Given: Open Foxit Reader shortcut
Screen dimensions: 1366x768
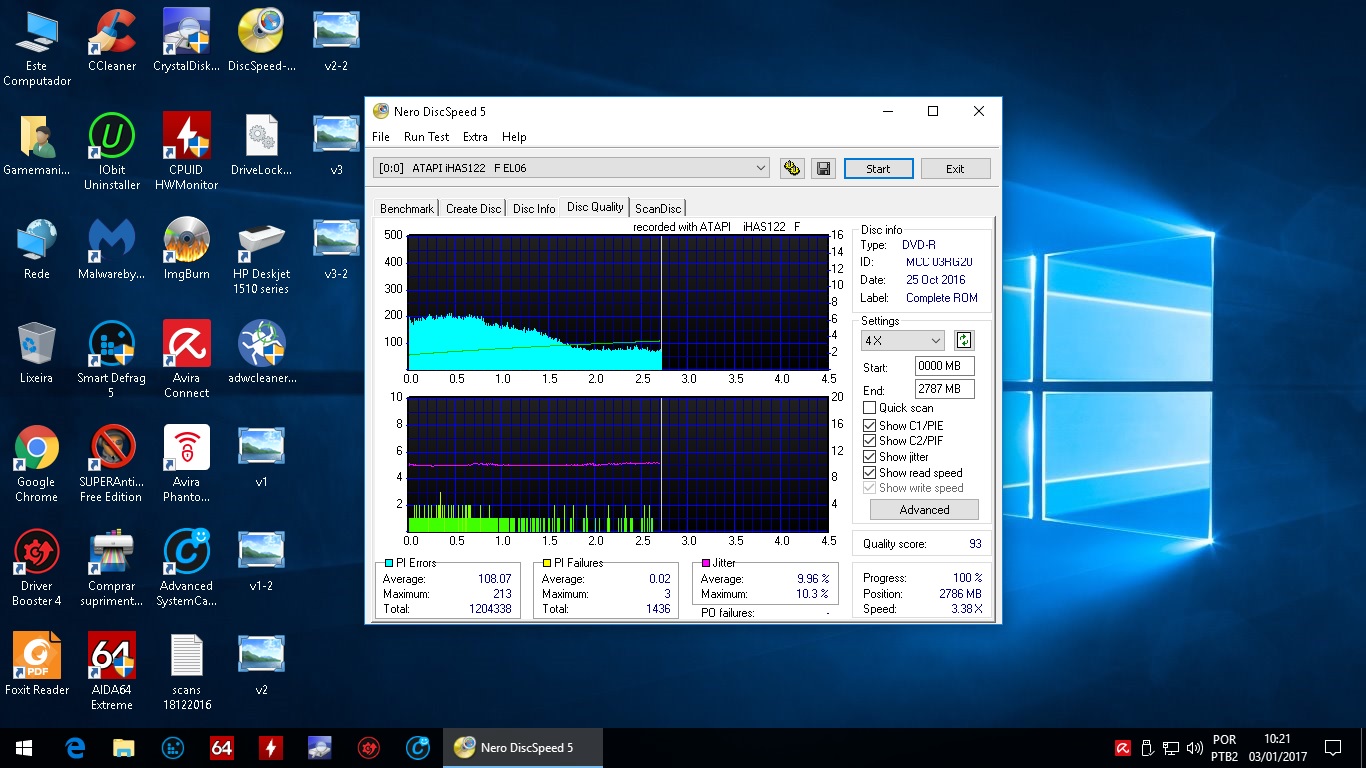Looking at the screenshot, I should coord(37,664).
